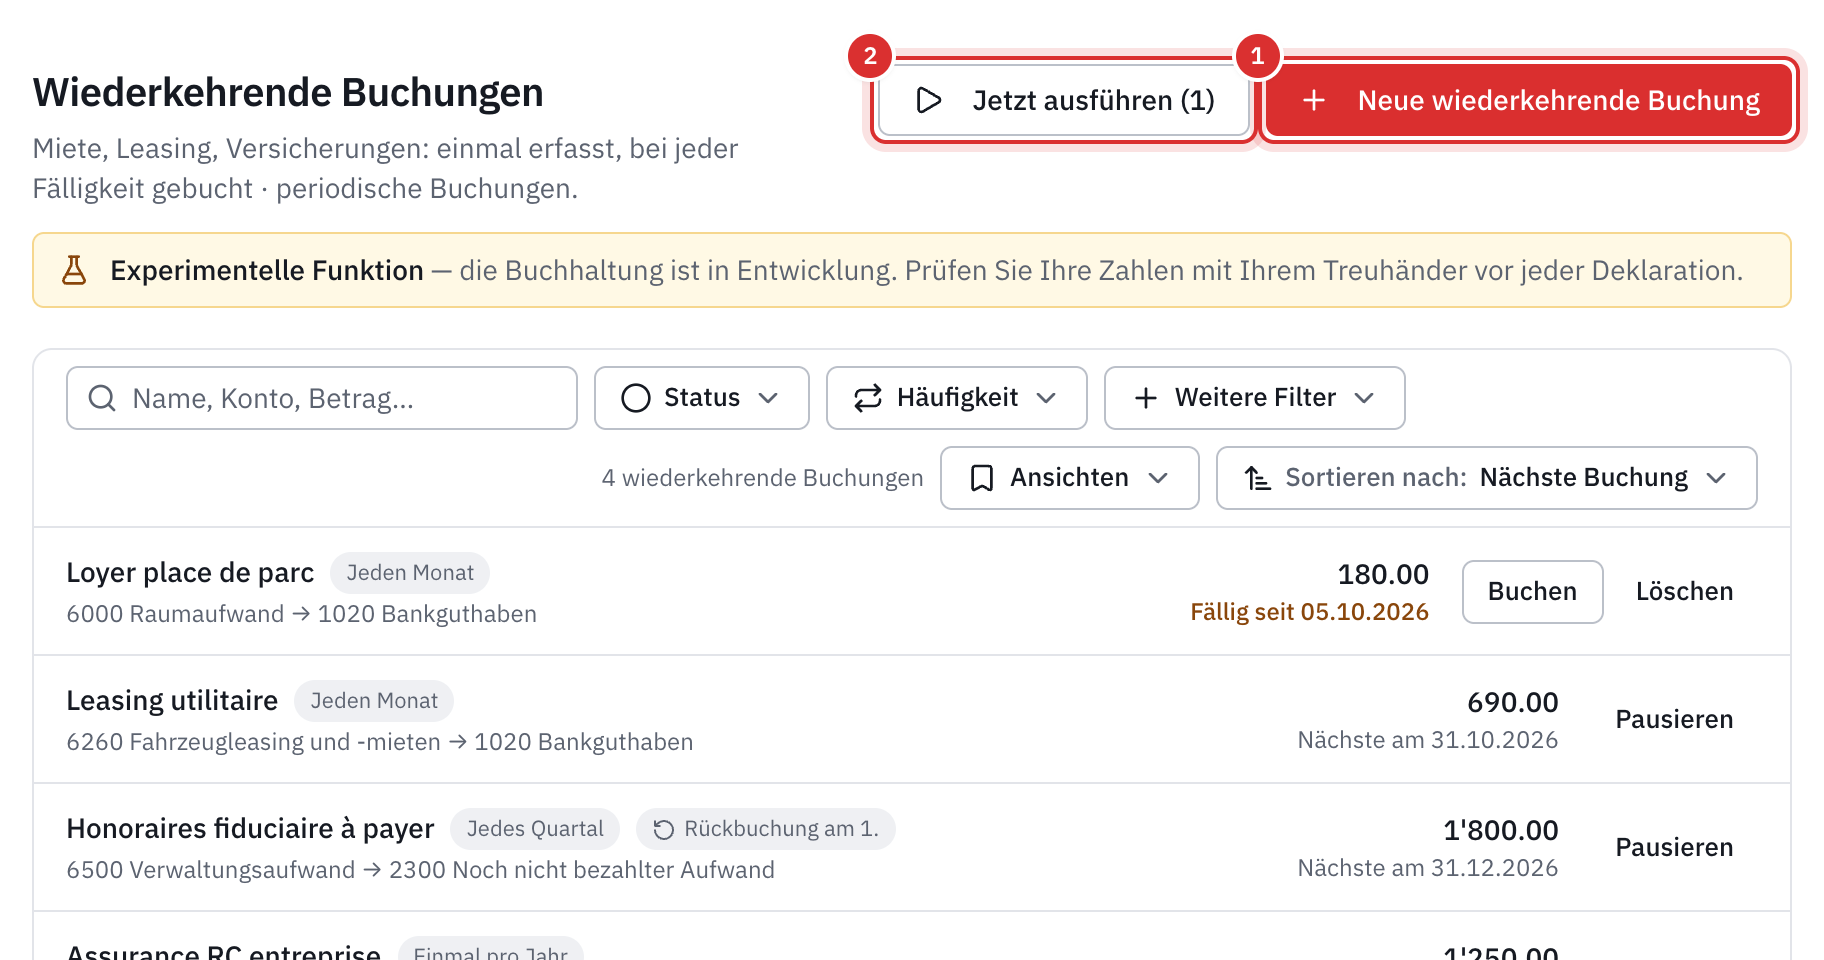Open the Status filter dropdown
1824x960 pixels.
pyautogui.click(x=702, y=398)
